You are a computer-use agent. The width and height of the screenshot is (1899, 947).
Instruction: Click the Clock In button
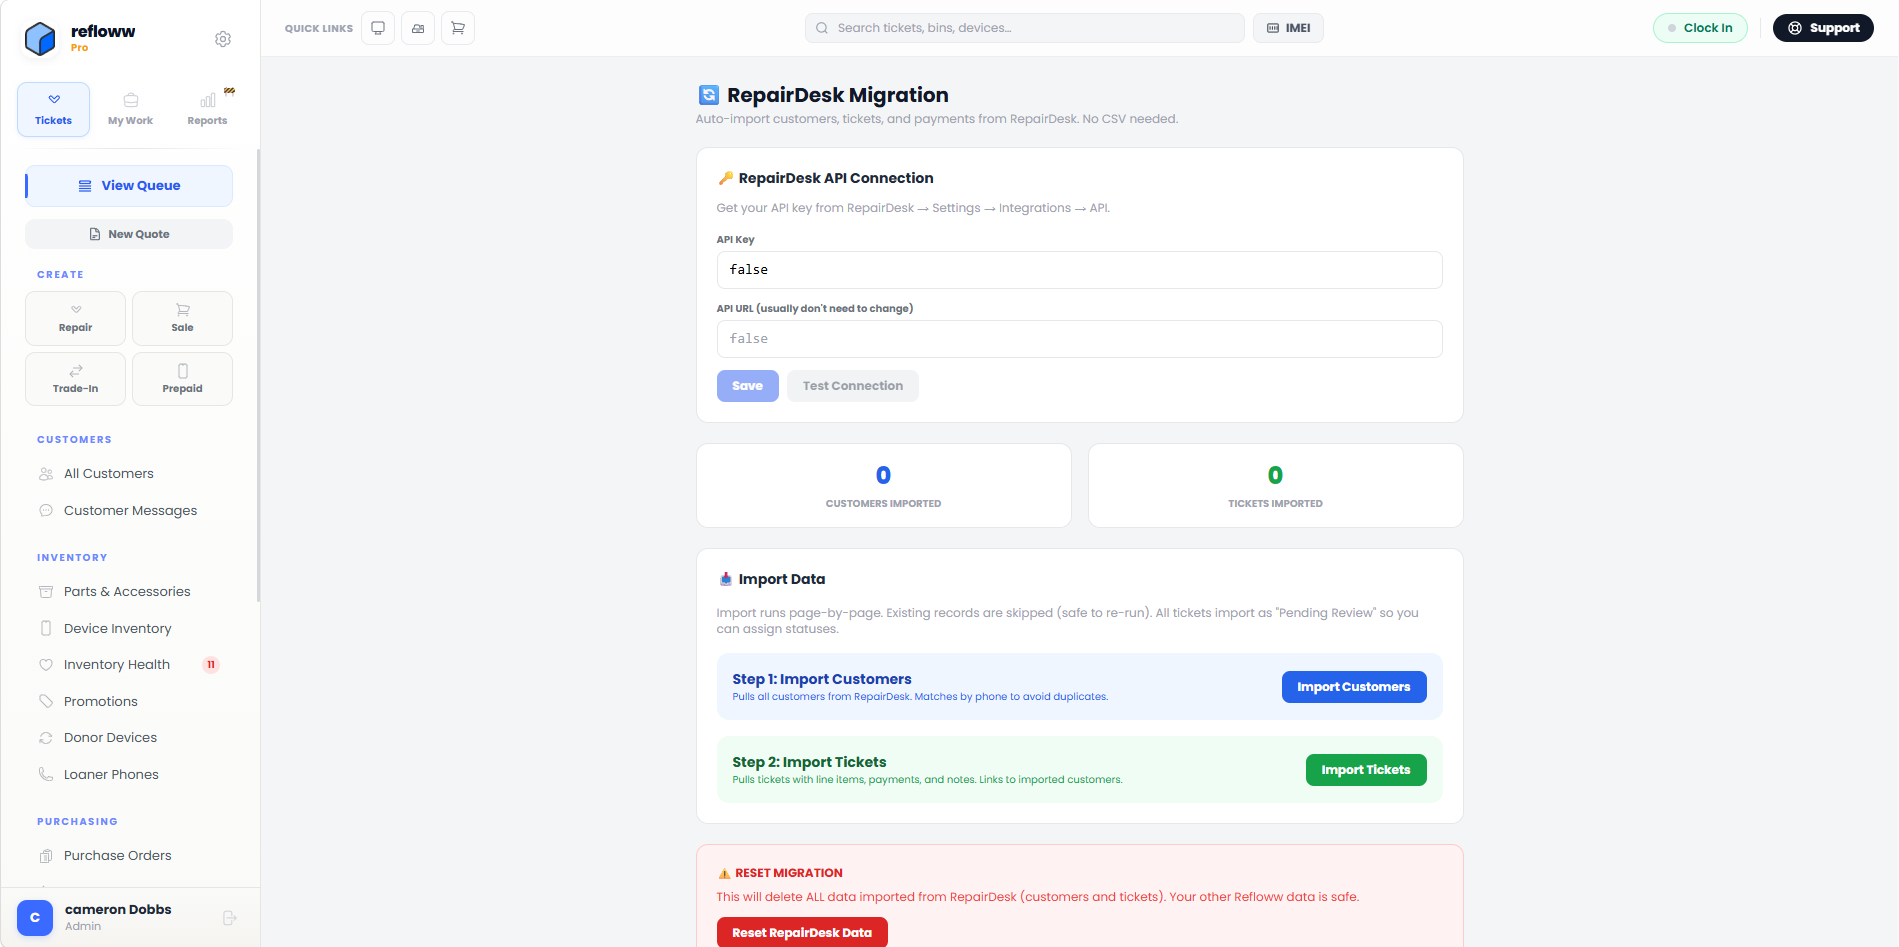click(1700, 28)
